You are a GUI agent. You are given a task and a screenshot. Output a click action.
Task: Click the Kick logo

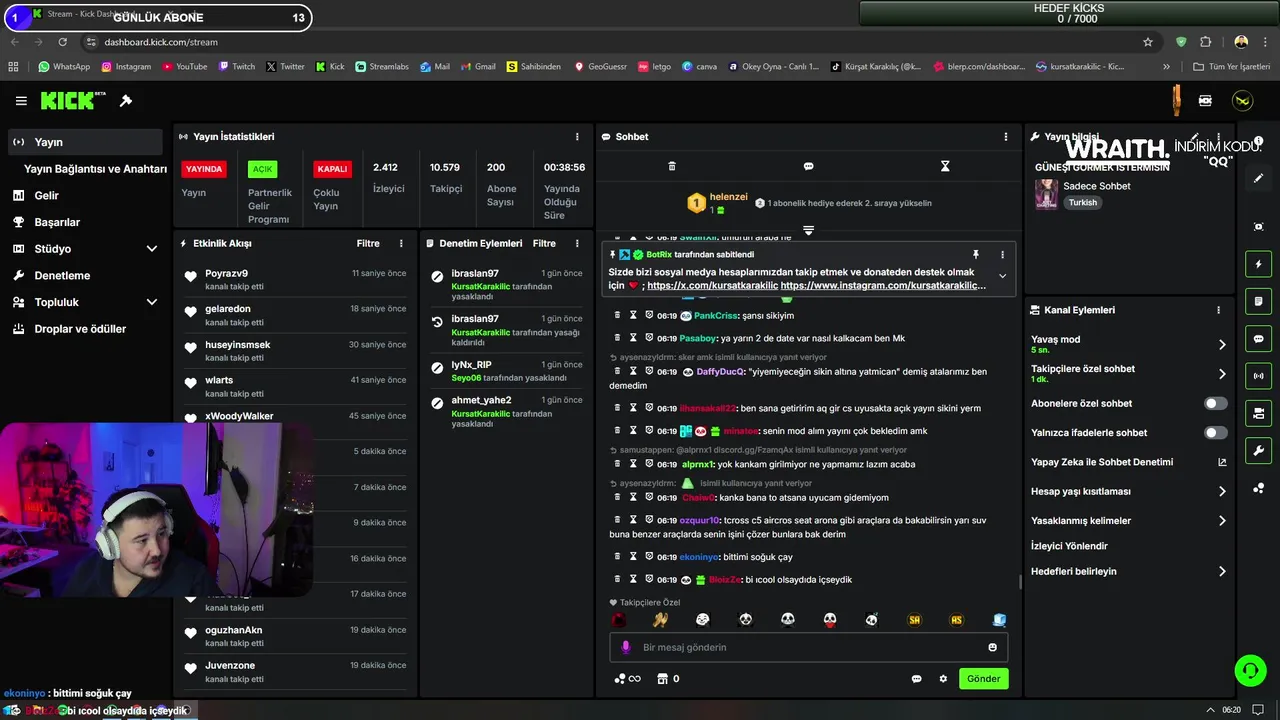coord(72,101)
